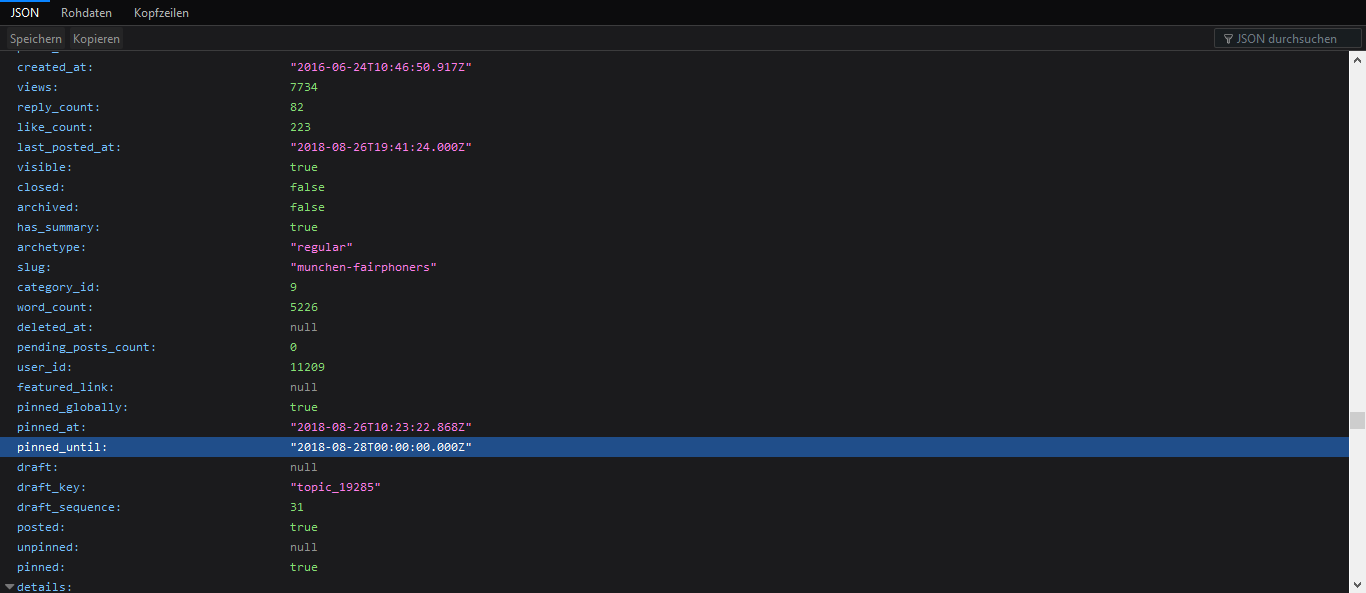Image resolution: width=1366 pixels, height=593 pixels.
Task: Select the value 11209
Action: coord(307,367)
